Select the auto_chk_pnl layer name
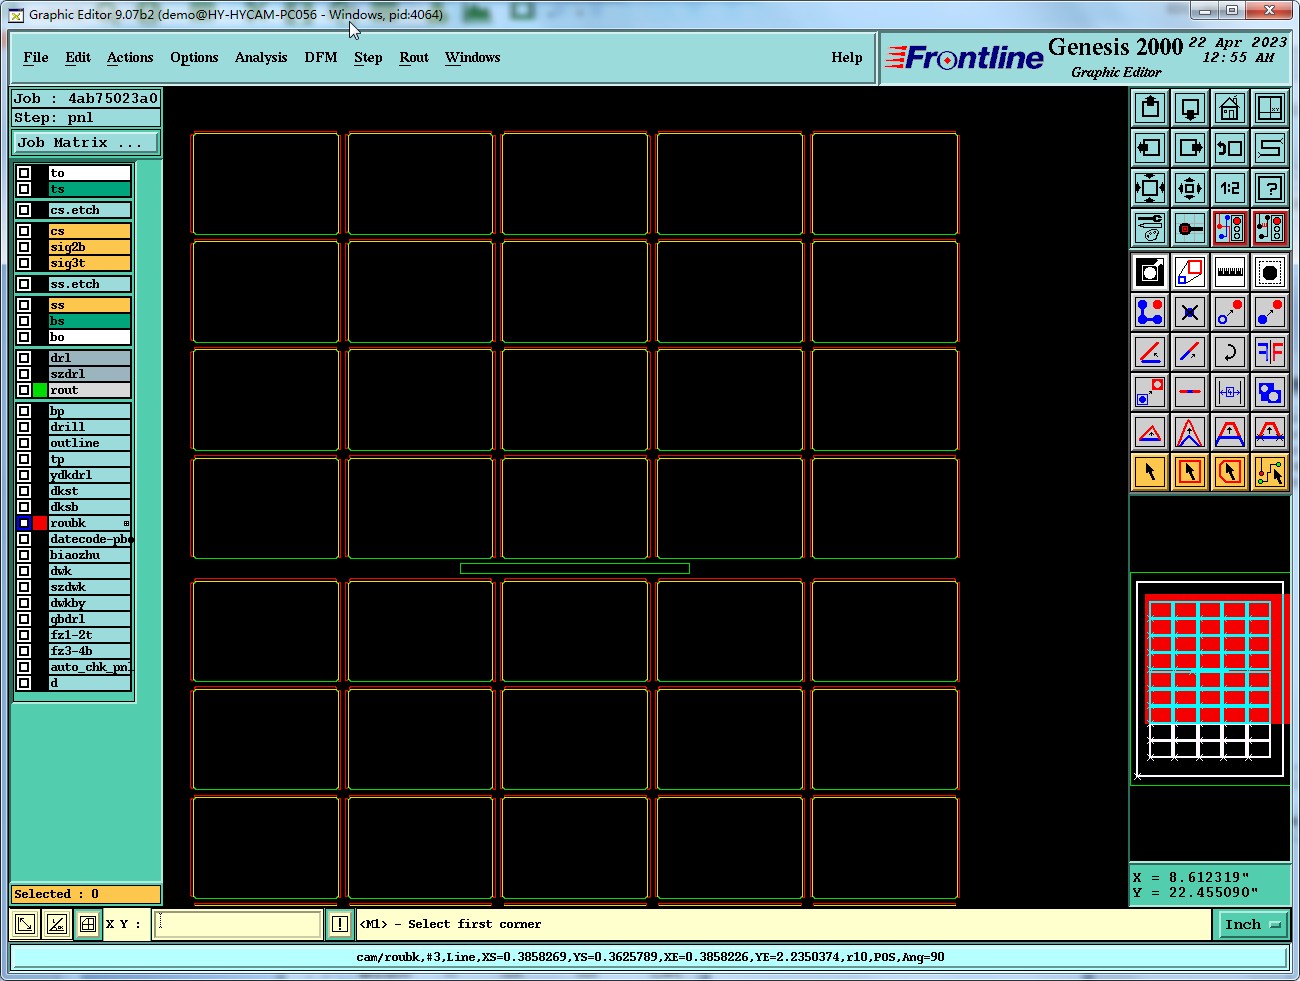The image size is (1300, 981). 90,667
